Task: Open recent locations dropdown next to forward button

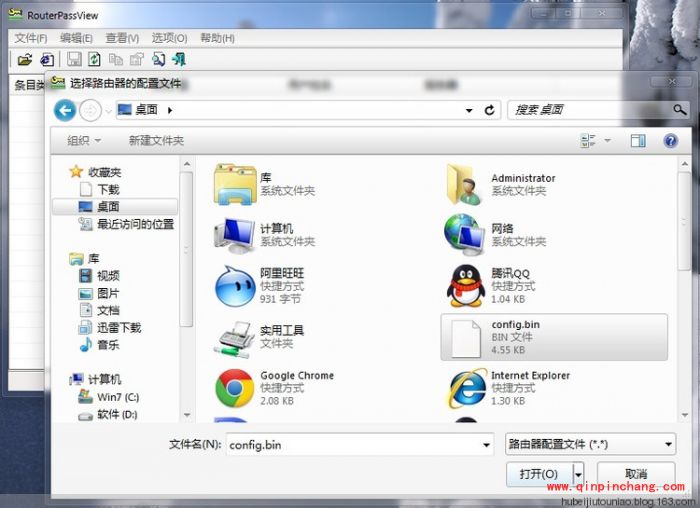Action: 108,111
